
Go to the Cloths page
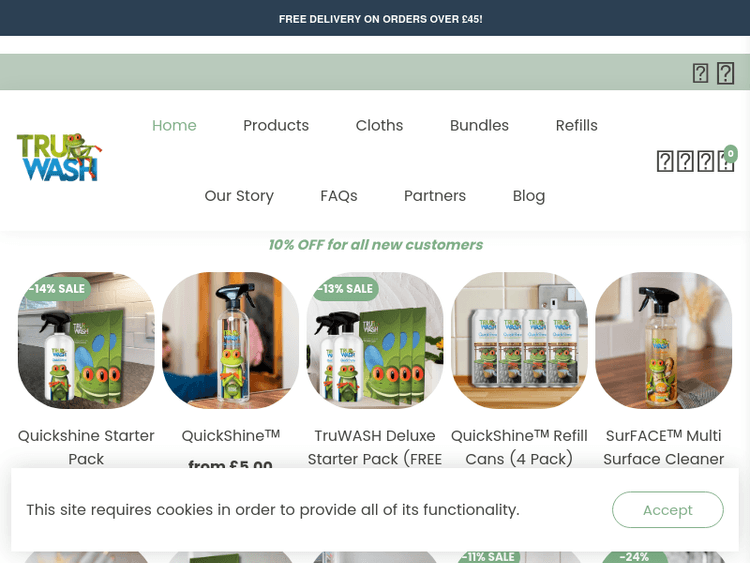[379, 125]
